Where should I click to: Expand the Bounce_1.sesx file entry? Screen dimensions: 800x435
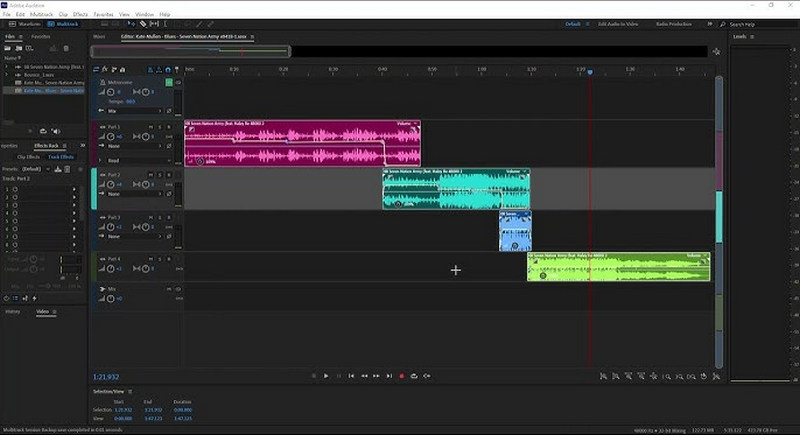pos(6,74)
